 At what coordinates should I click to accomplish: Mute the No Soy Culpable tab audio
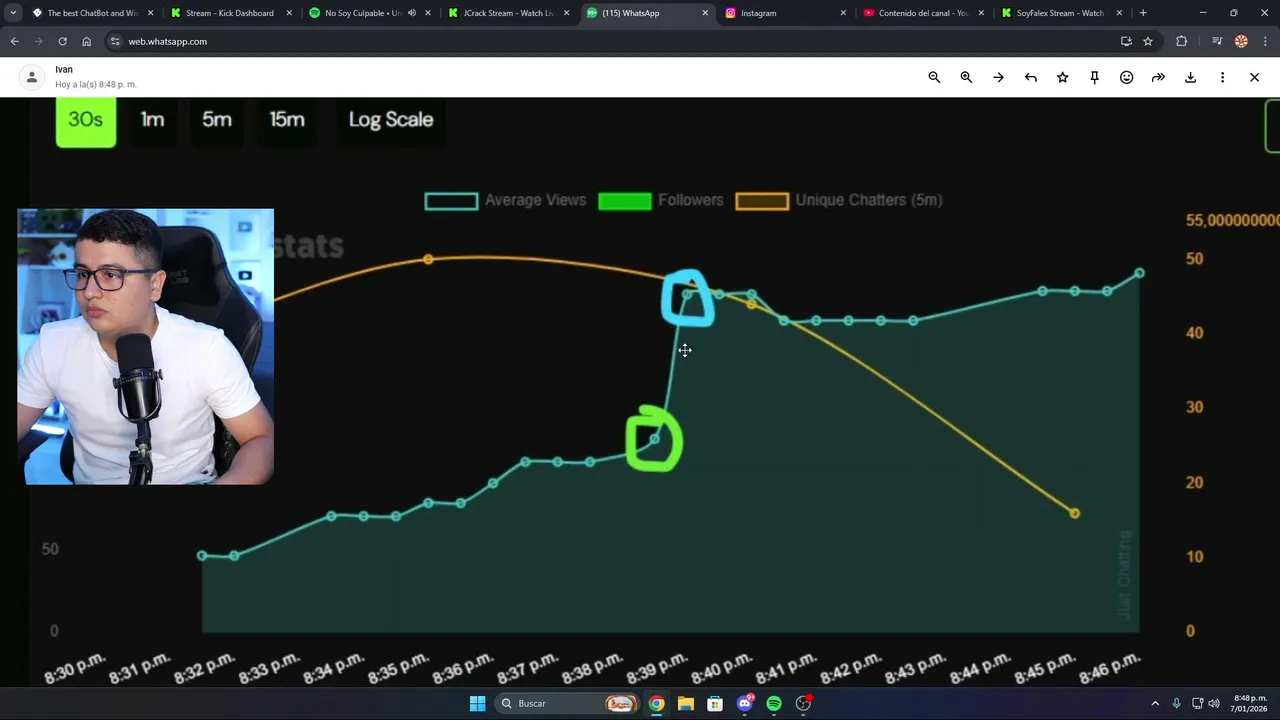tap(412, 13)
